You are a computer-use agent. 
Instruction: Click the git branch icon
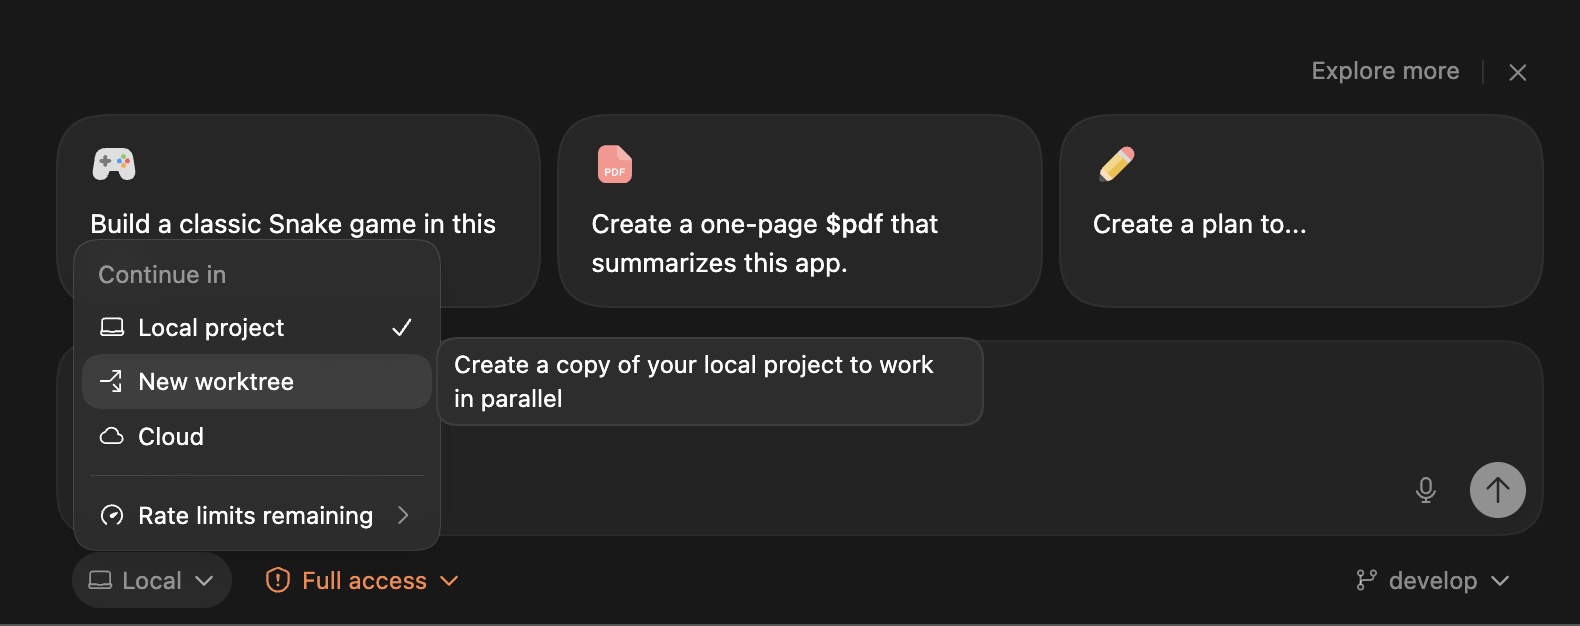tap(1366, 580)
